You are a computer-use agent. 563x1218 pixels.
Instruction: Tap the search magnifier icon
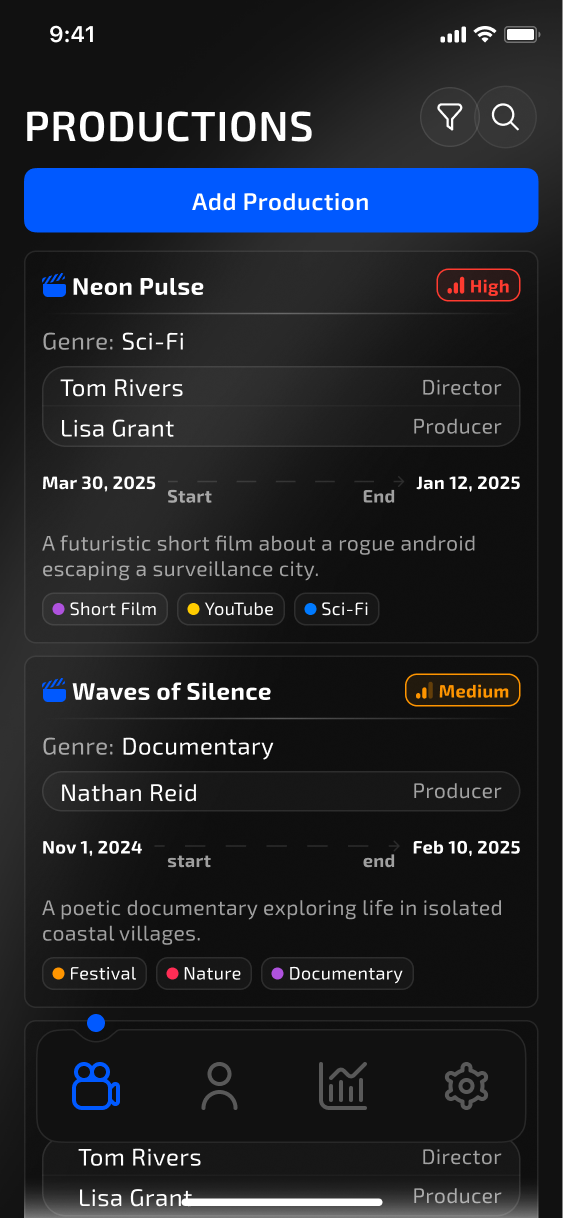click(506, 118)
